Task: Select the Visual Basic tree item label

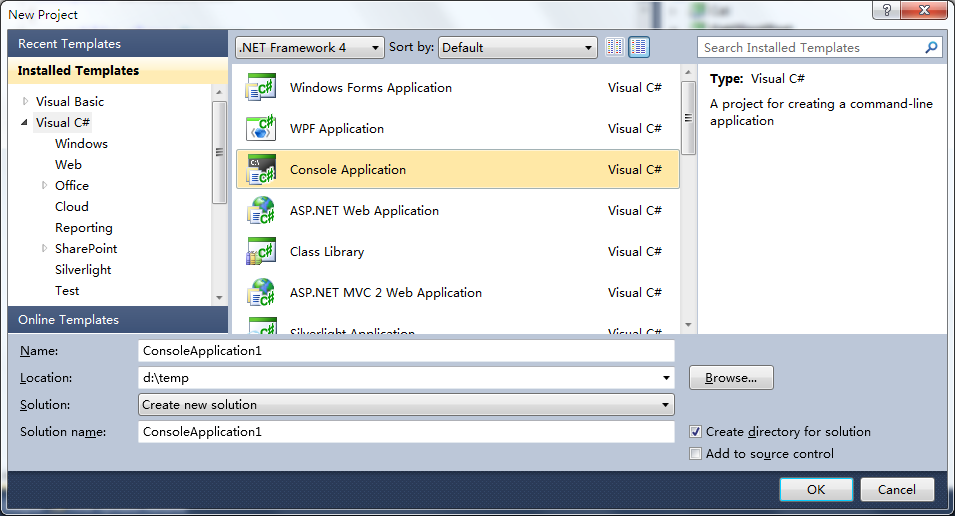Action: click(69, 101)
